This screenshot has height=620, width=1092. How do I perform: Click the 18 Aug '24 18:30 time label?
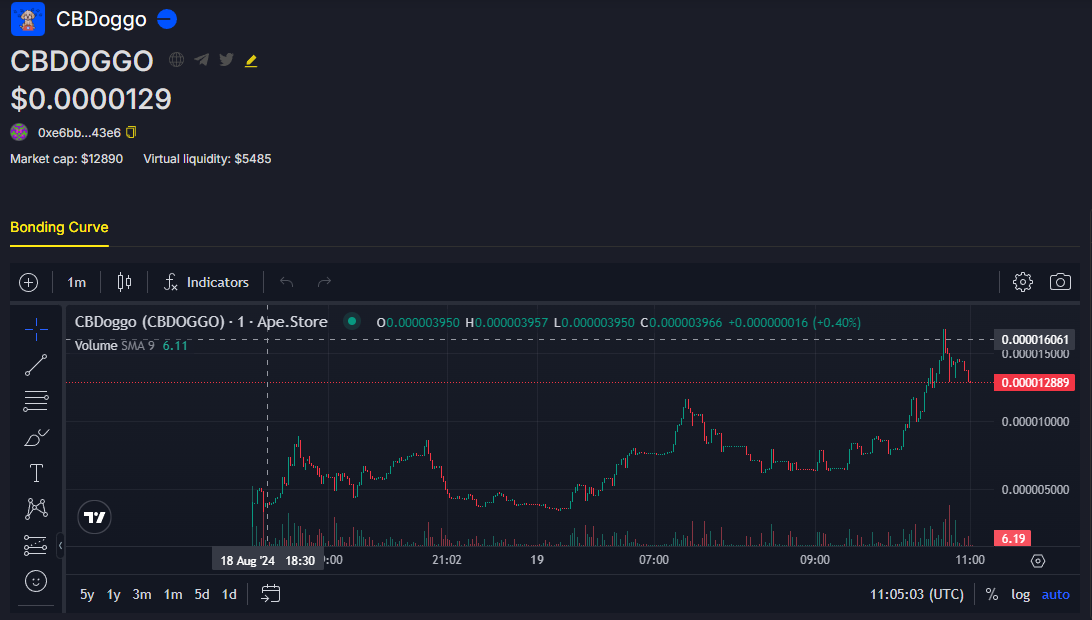tap(268, 560)
